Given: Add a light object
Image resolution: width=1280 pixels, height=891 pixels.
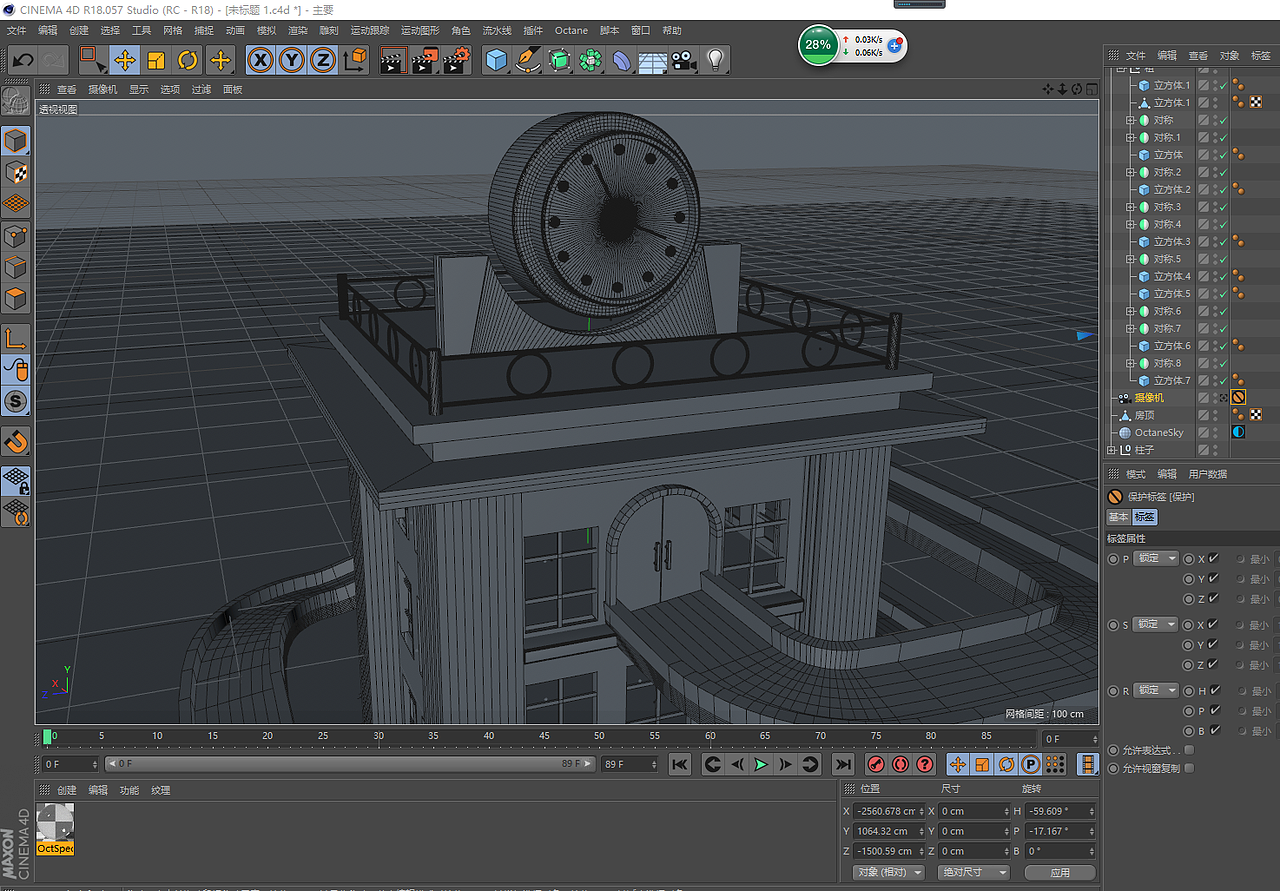Looking at the screenshot, I should pyautogui.click(x=714, y=60).
